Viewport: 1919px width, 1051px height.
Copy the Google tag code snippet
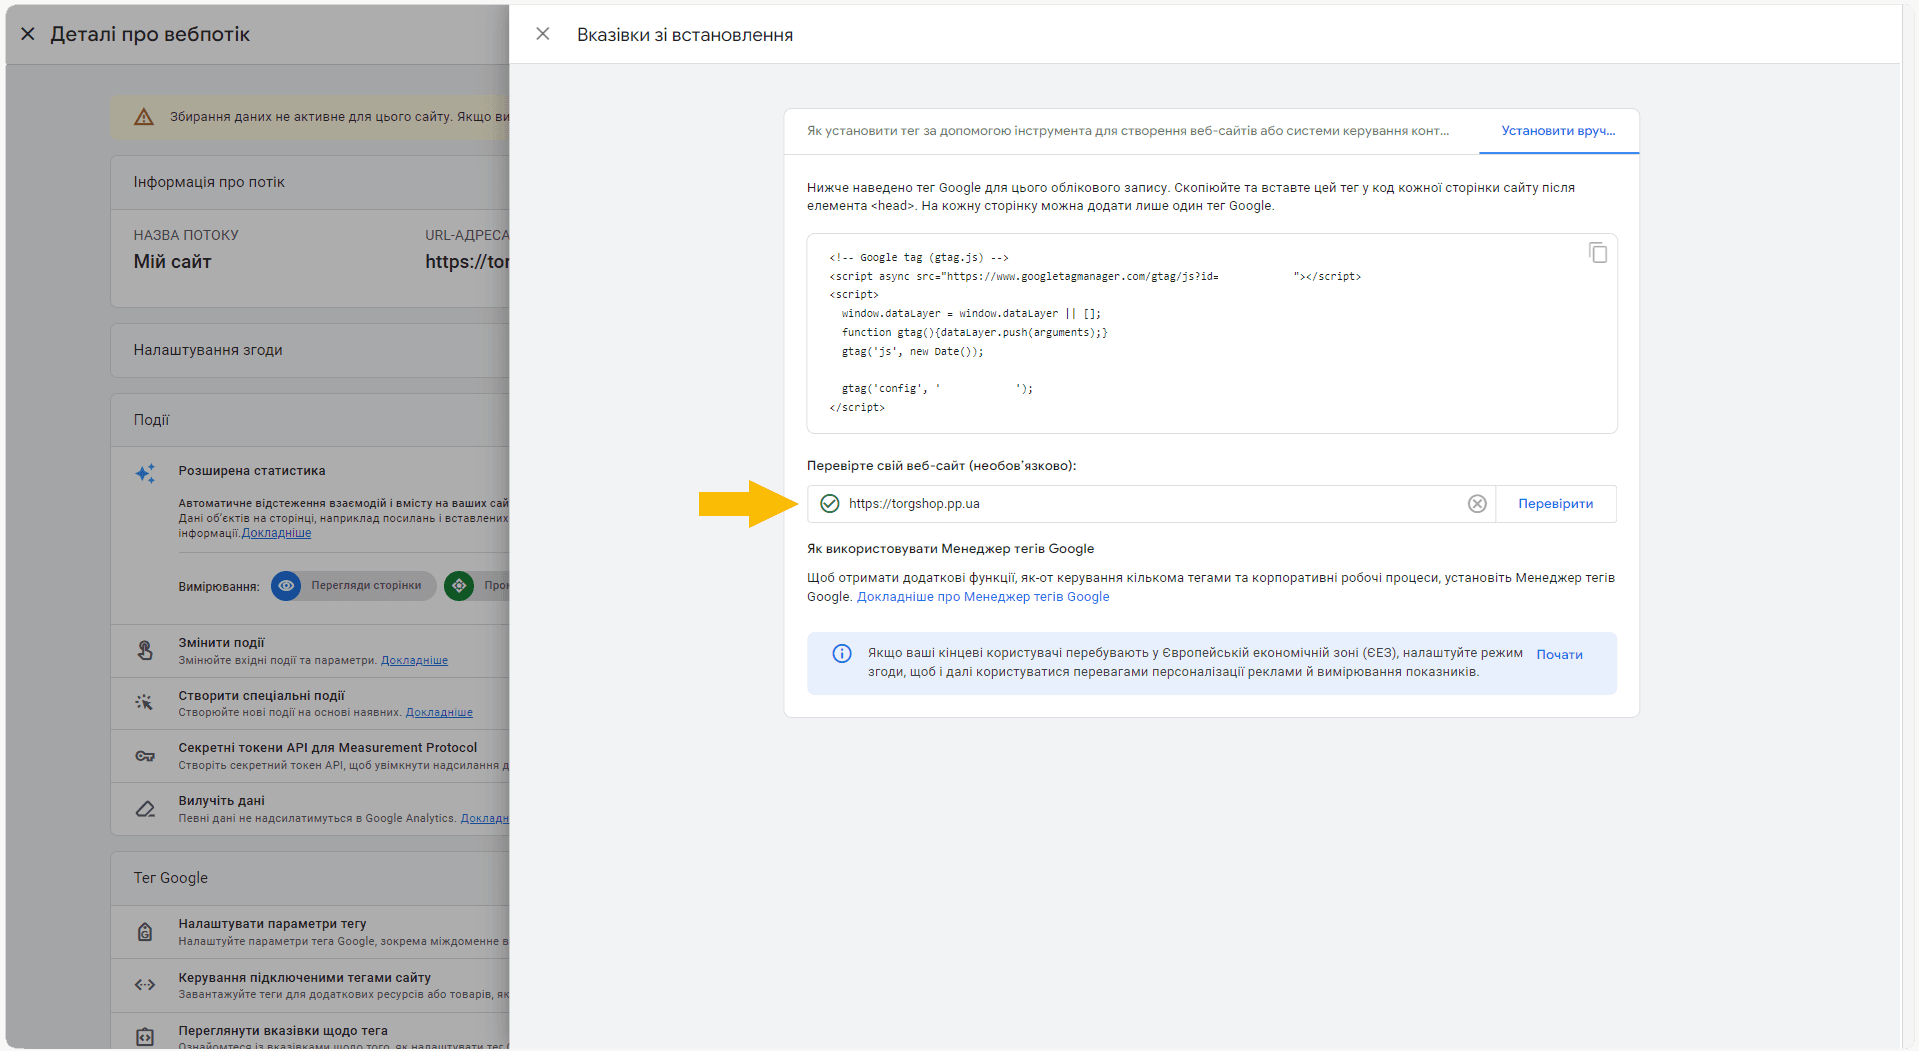click(x=1598, y=253)
